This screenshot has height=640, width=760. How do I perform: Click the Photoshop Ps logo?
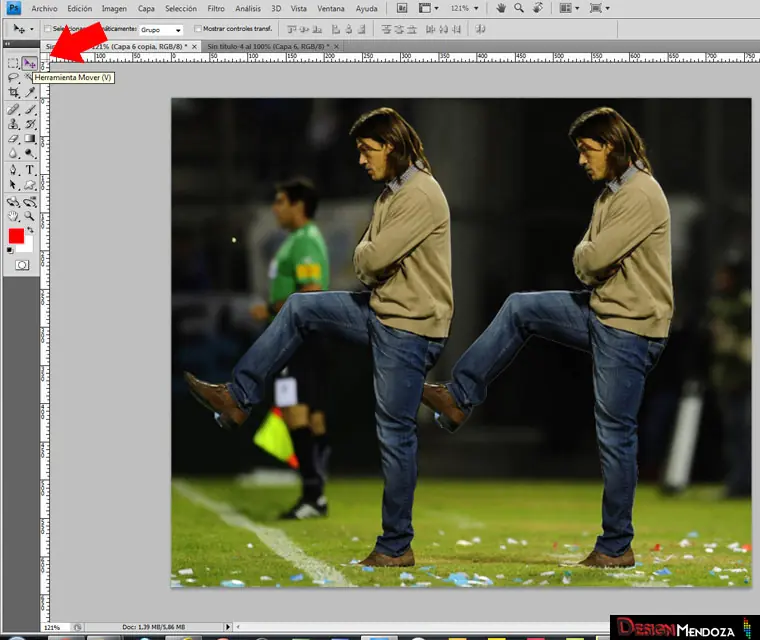pyautogui.click(x=14, y=8)
